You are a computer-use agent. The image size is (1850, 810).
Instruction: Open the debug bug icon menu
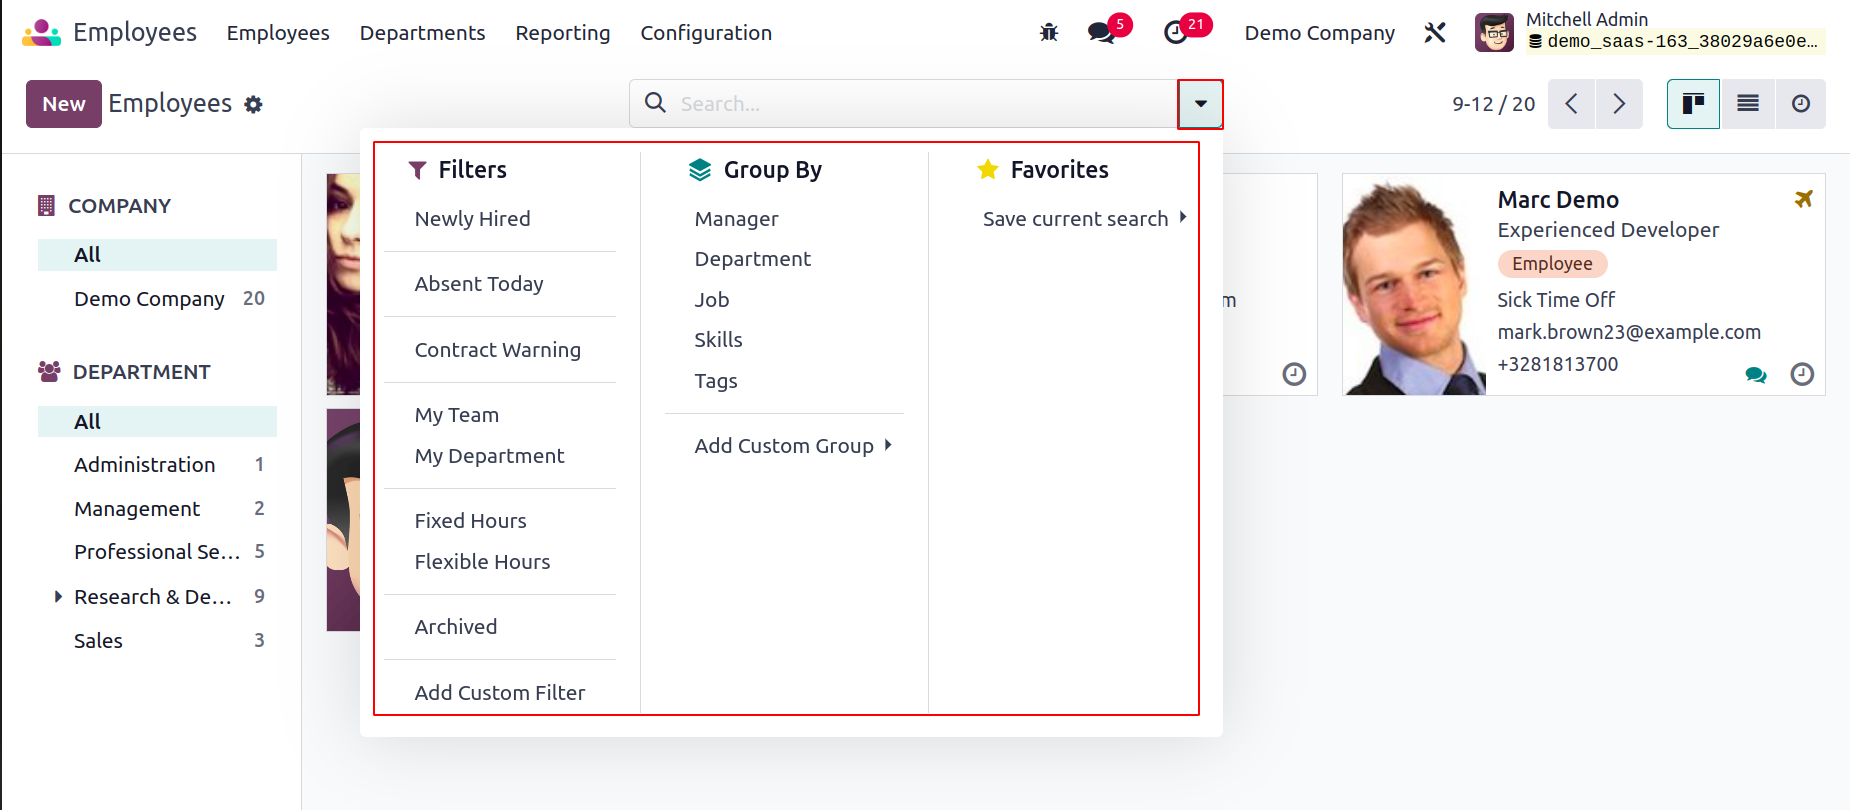pos(1049,32)
